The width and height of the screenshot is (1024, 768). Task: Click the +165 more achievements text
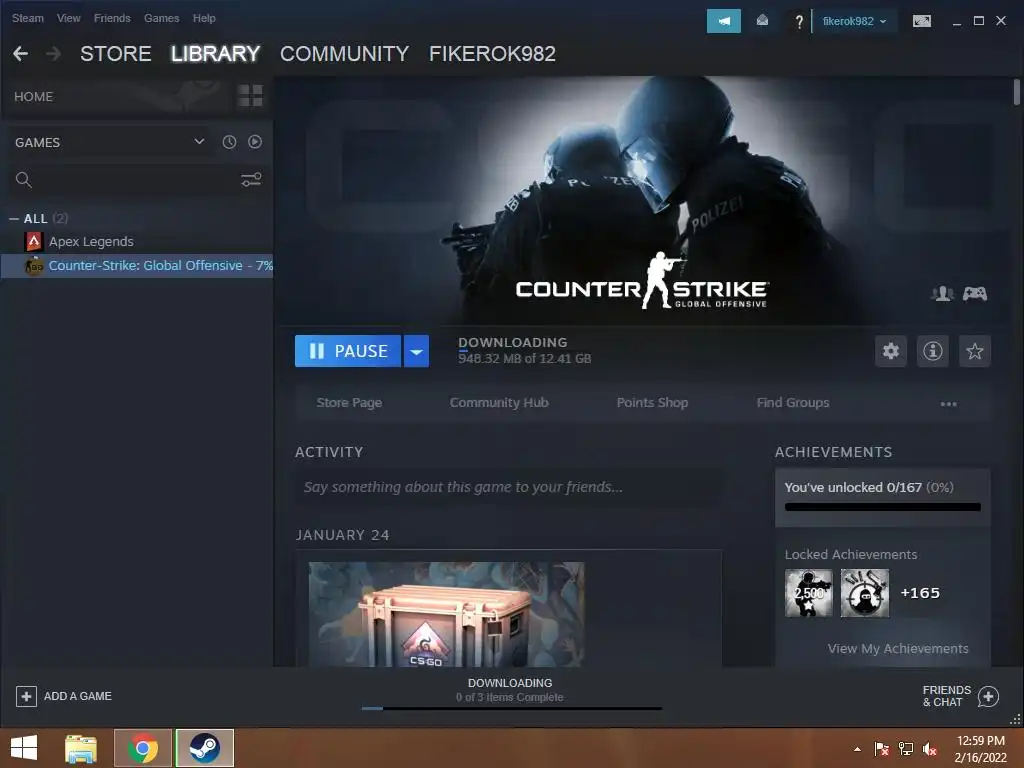click(x=920, y=593)
